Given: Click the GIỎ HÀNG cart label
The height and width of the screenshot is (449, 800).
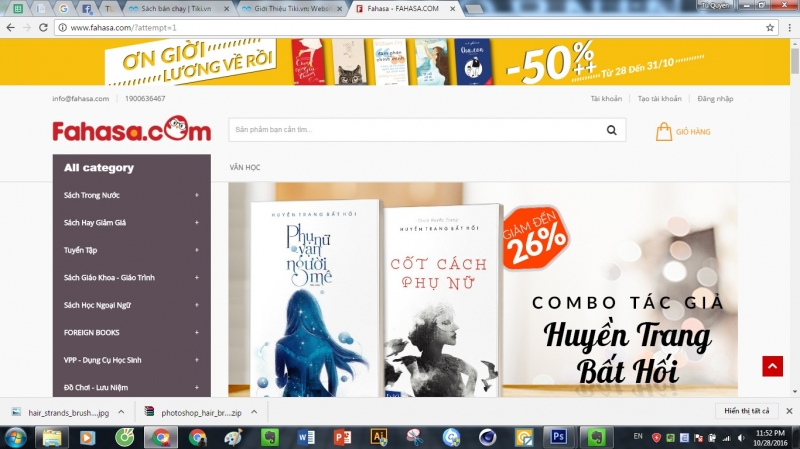Looking at the screenshot, I should (693, 132).
